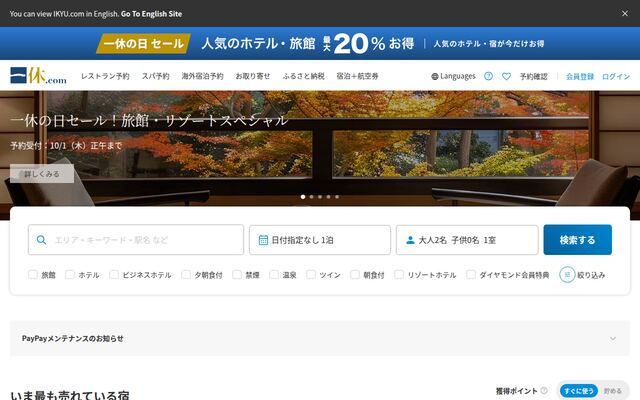Viewport: 640px width, 400px height.
Task: Expand the PayPayメンテナンスのお知らせ notice
Action: coord(320,338)
